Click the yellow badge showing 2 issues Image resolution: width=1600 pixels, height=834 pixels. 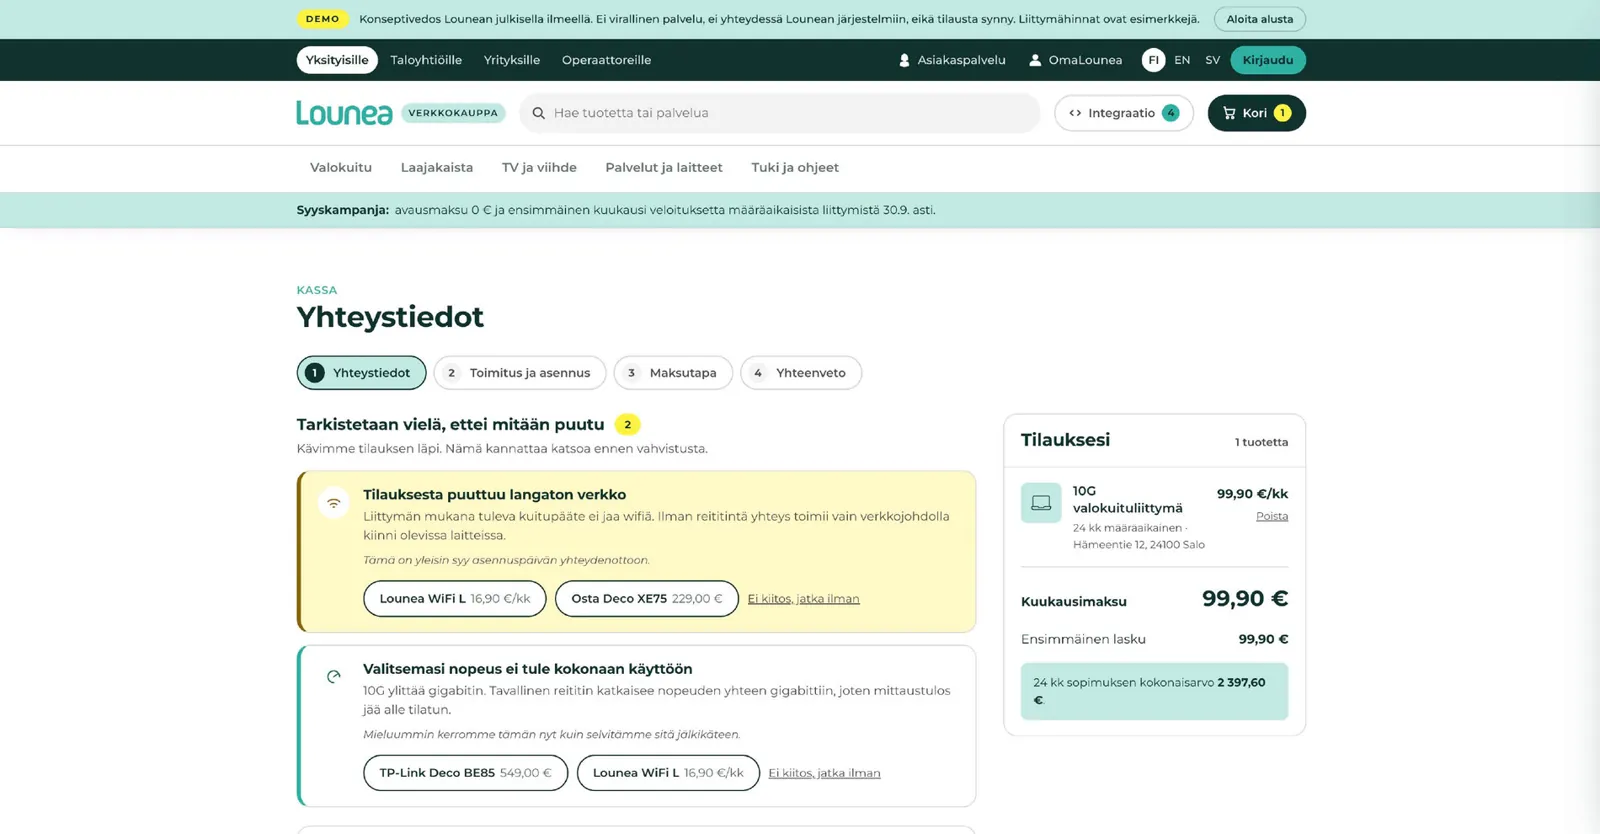[x=627, y=425]
